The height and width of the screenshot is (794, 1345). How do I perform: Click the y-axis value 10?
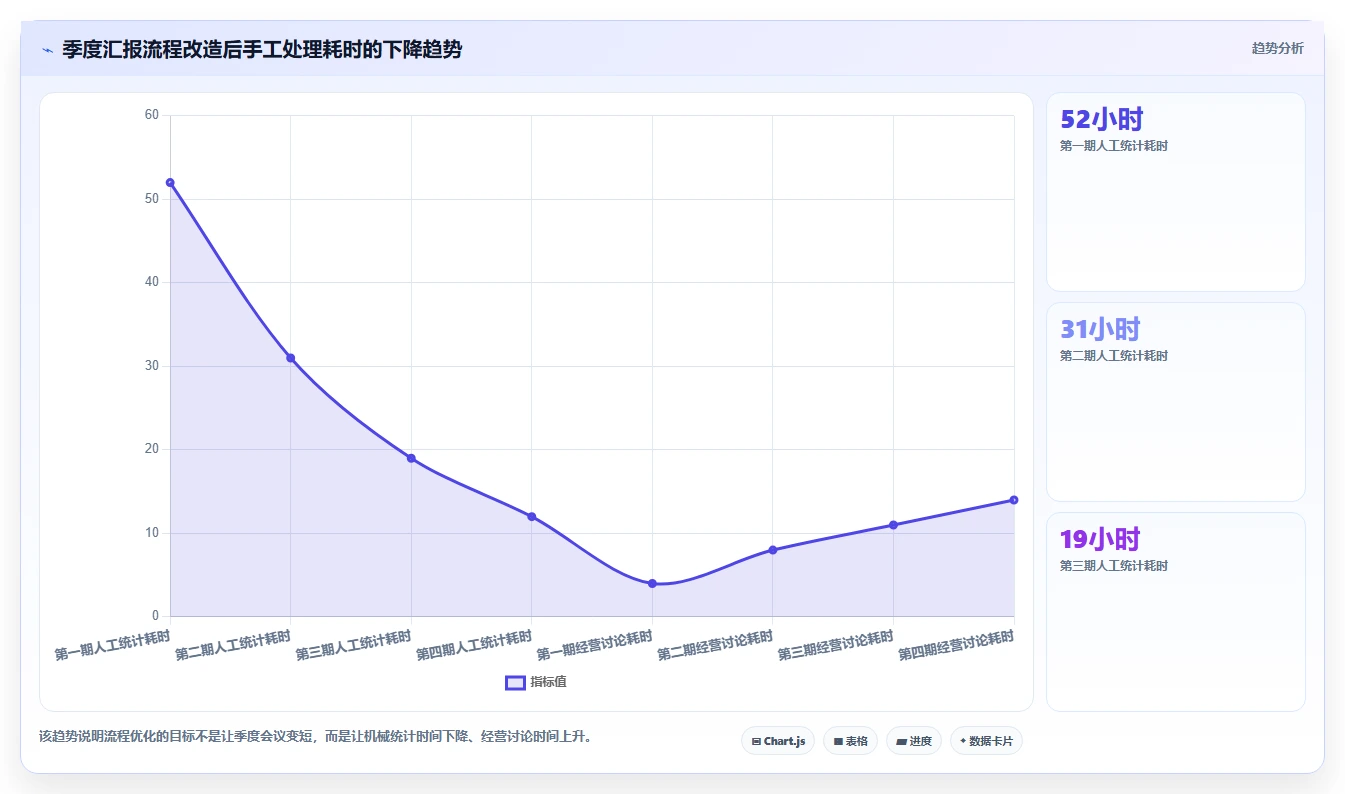152,533
